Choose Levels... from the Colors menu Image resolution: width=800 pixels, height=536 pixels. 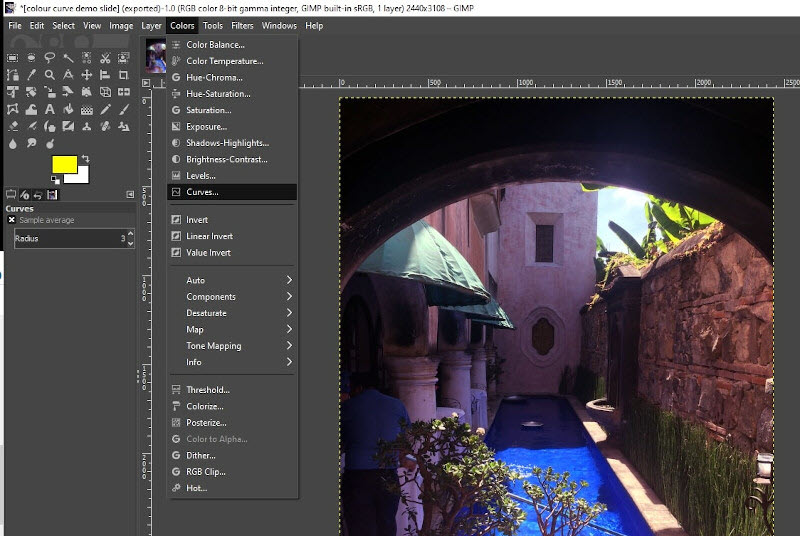click(x=232, y=175)
